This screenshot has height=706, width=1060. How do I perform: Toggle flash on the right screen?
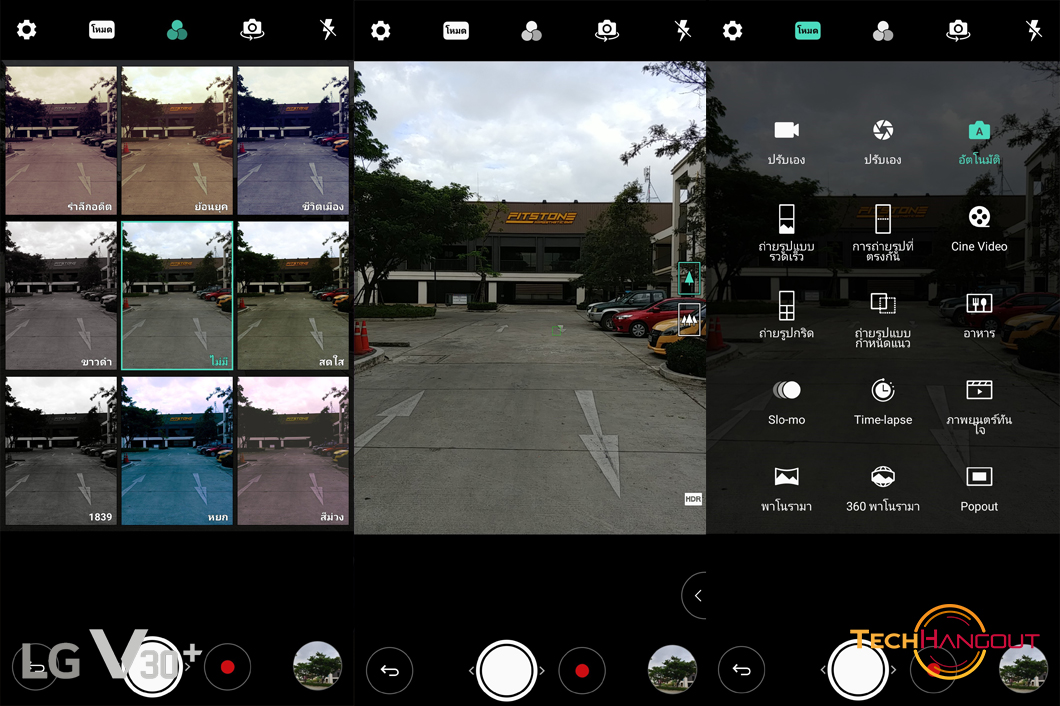tap(1034, 30)
